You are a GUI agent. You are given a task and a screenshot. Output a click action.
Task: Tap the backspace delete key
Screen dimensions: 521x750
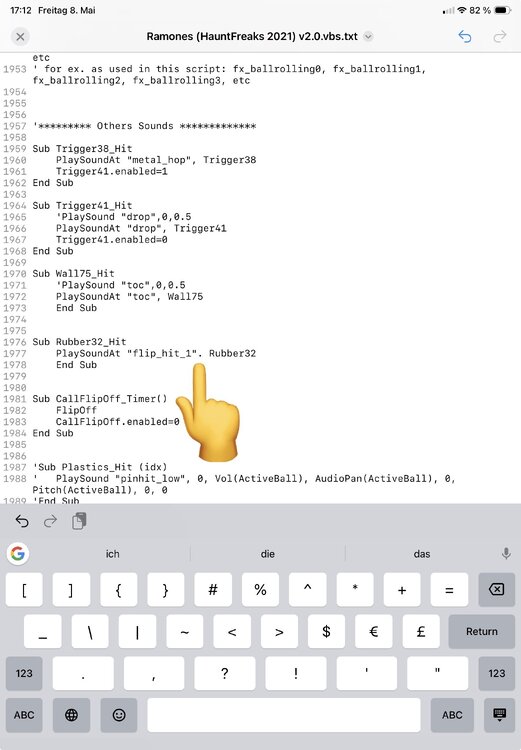click(497, 590)
